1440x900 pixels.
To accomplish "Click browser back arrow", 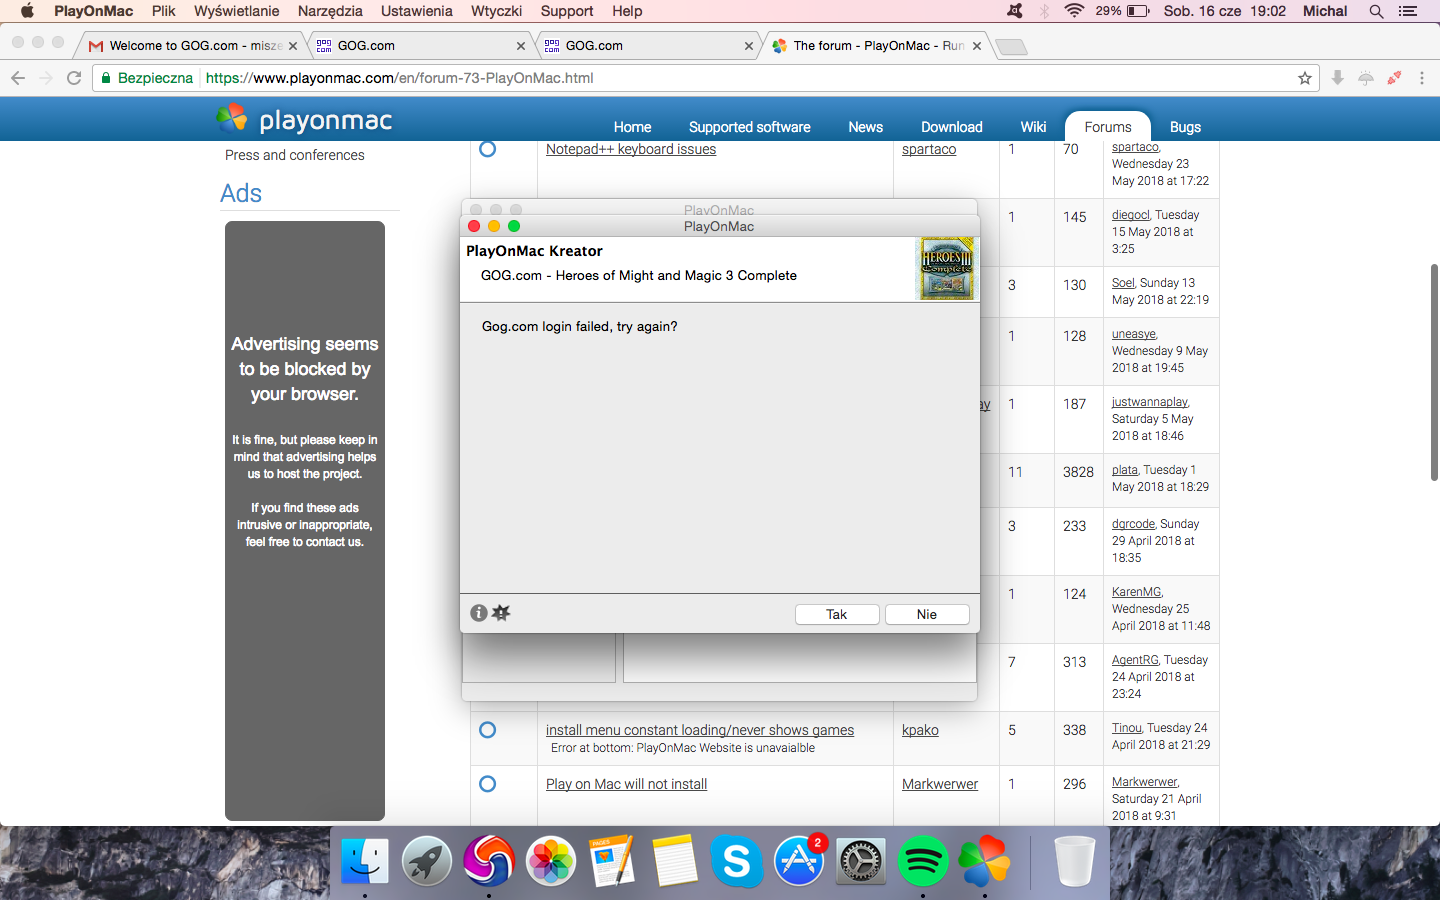I will coord(18,78).
